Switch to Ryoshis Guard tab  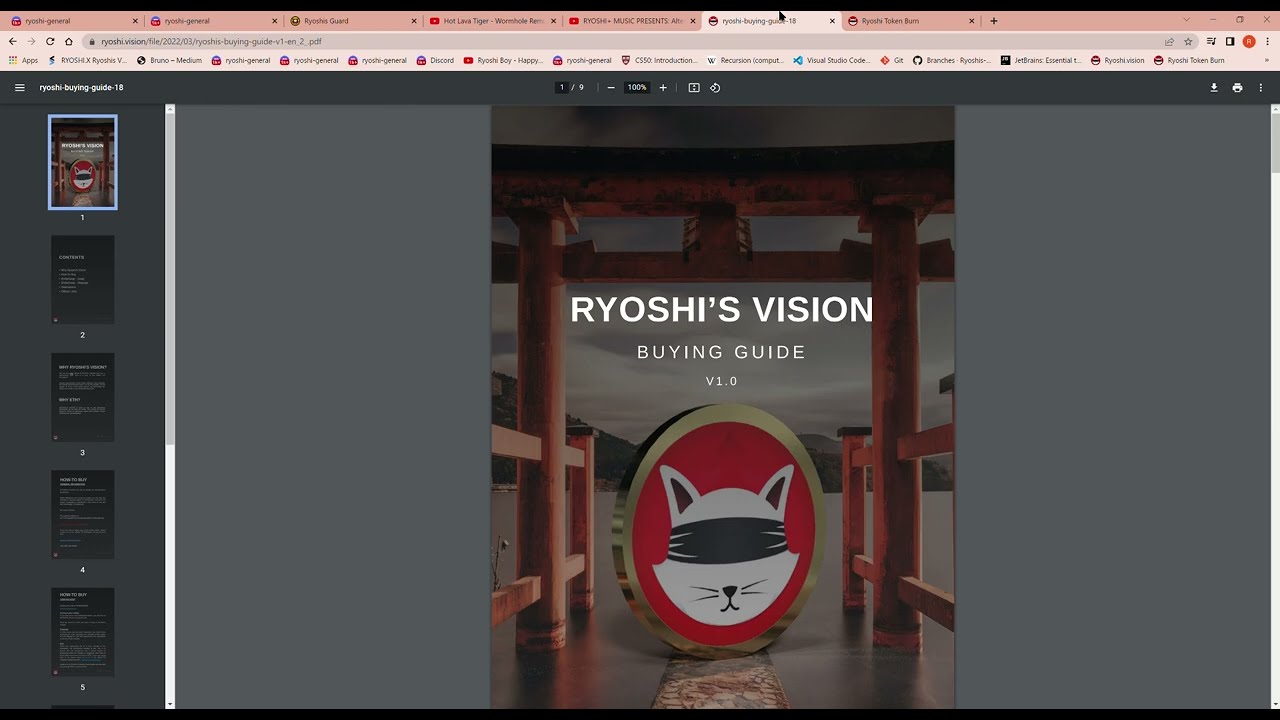coord(352,20)
